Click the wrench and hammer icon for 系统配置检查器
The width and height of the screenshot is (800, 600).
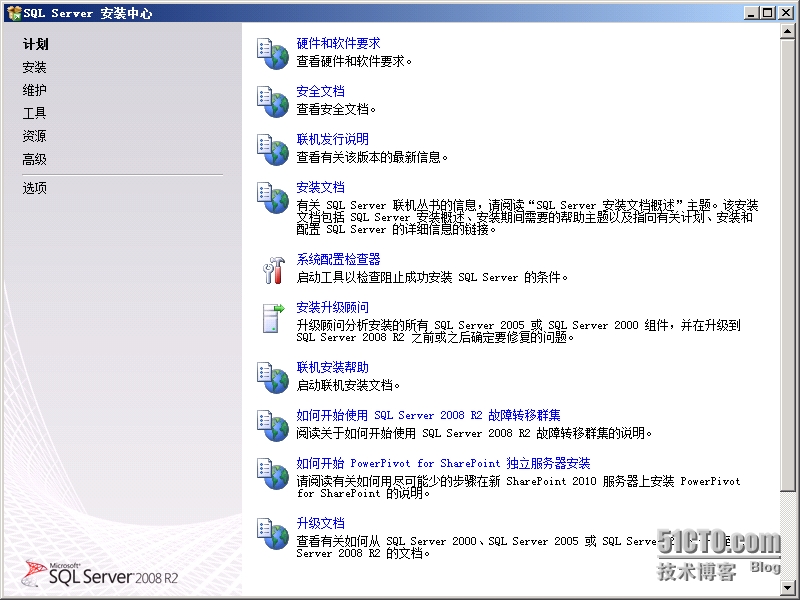point(273,270)
